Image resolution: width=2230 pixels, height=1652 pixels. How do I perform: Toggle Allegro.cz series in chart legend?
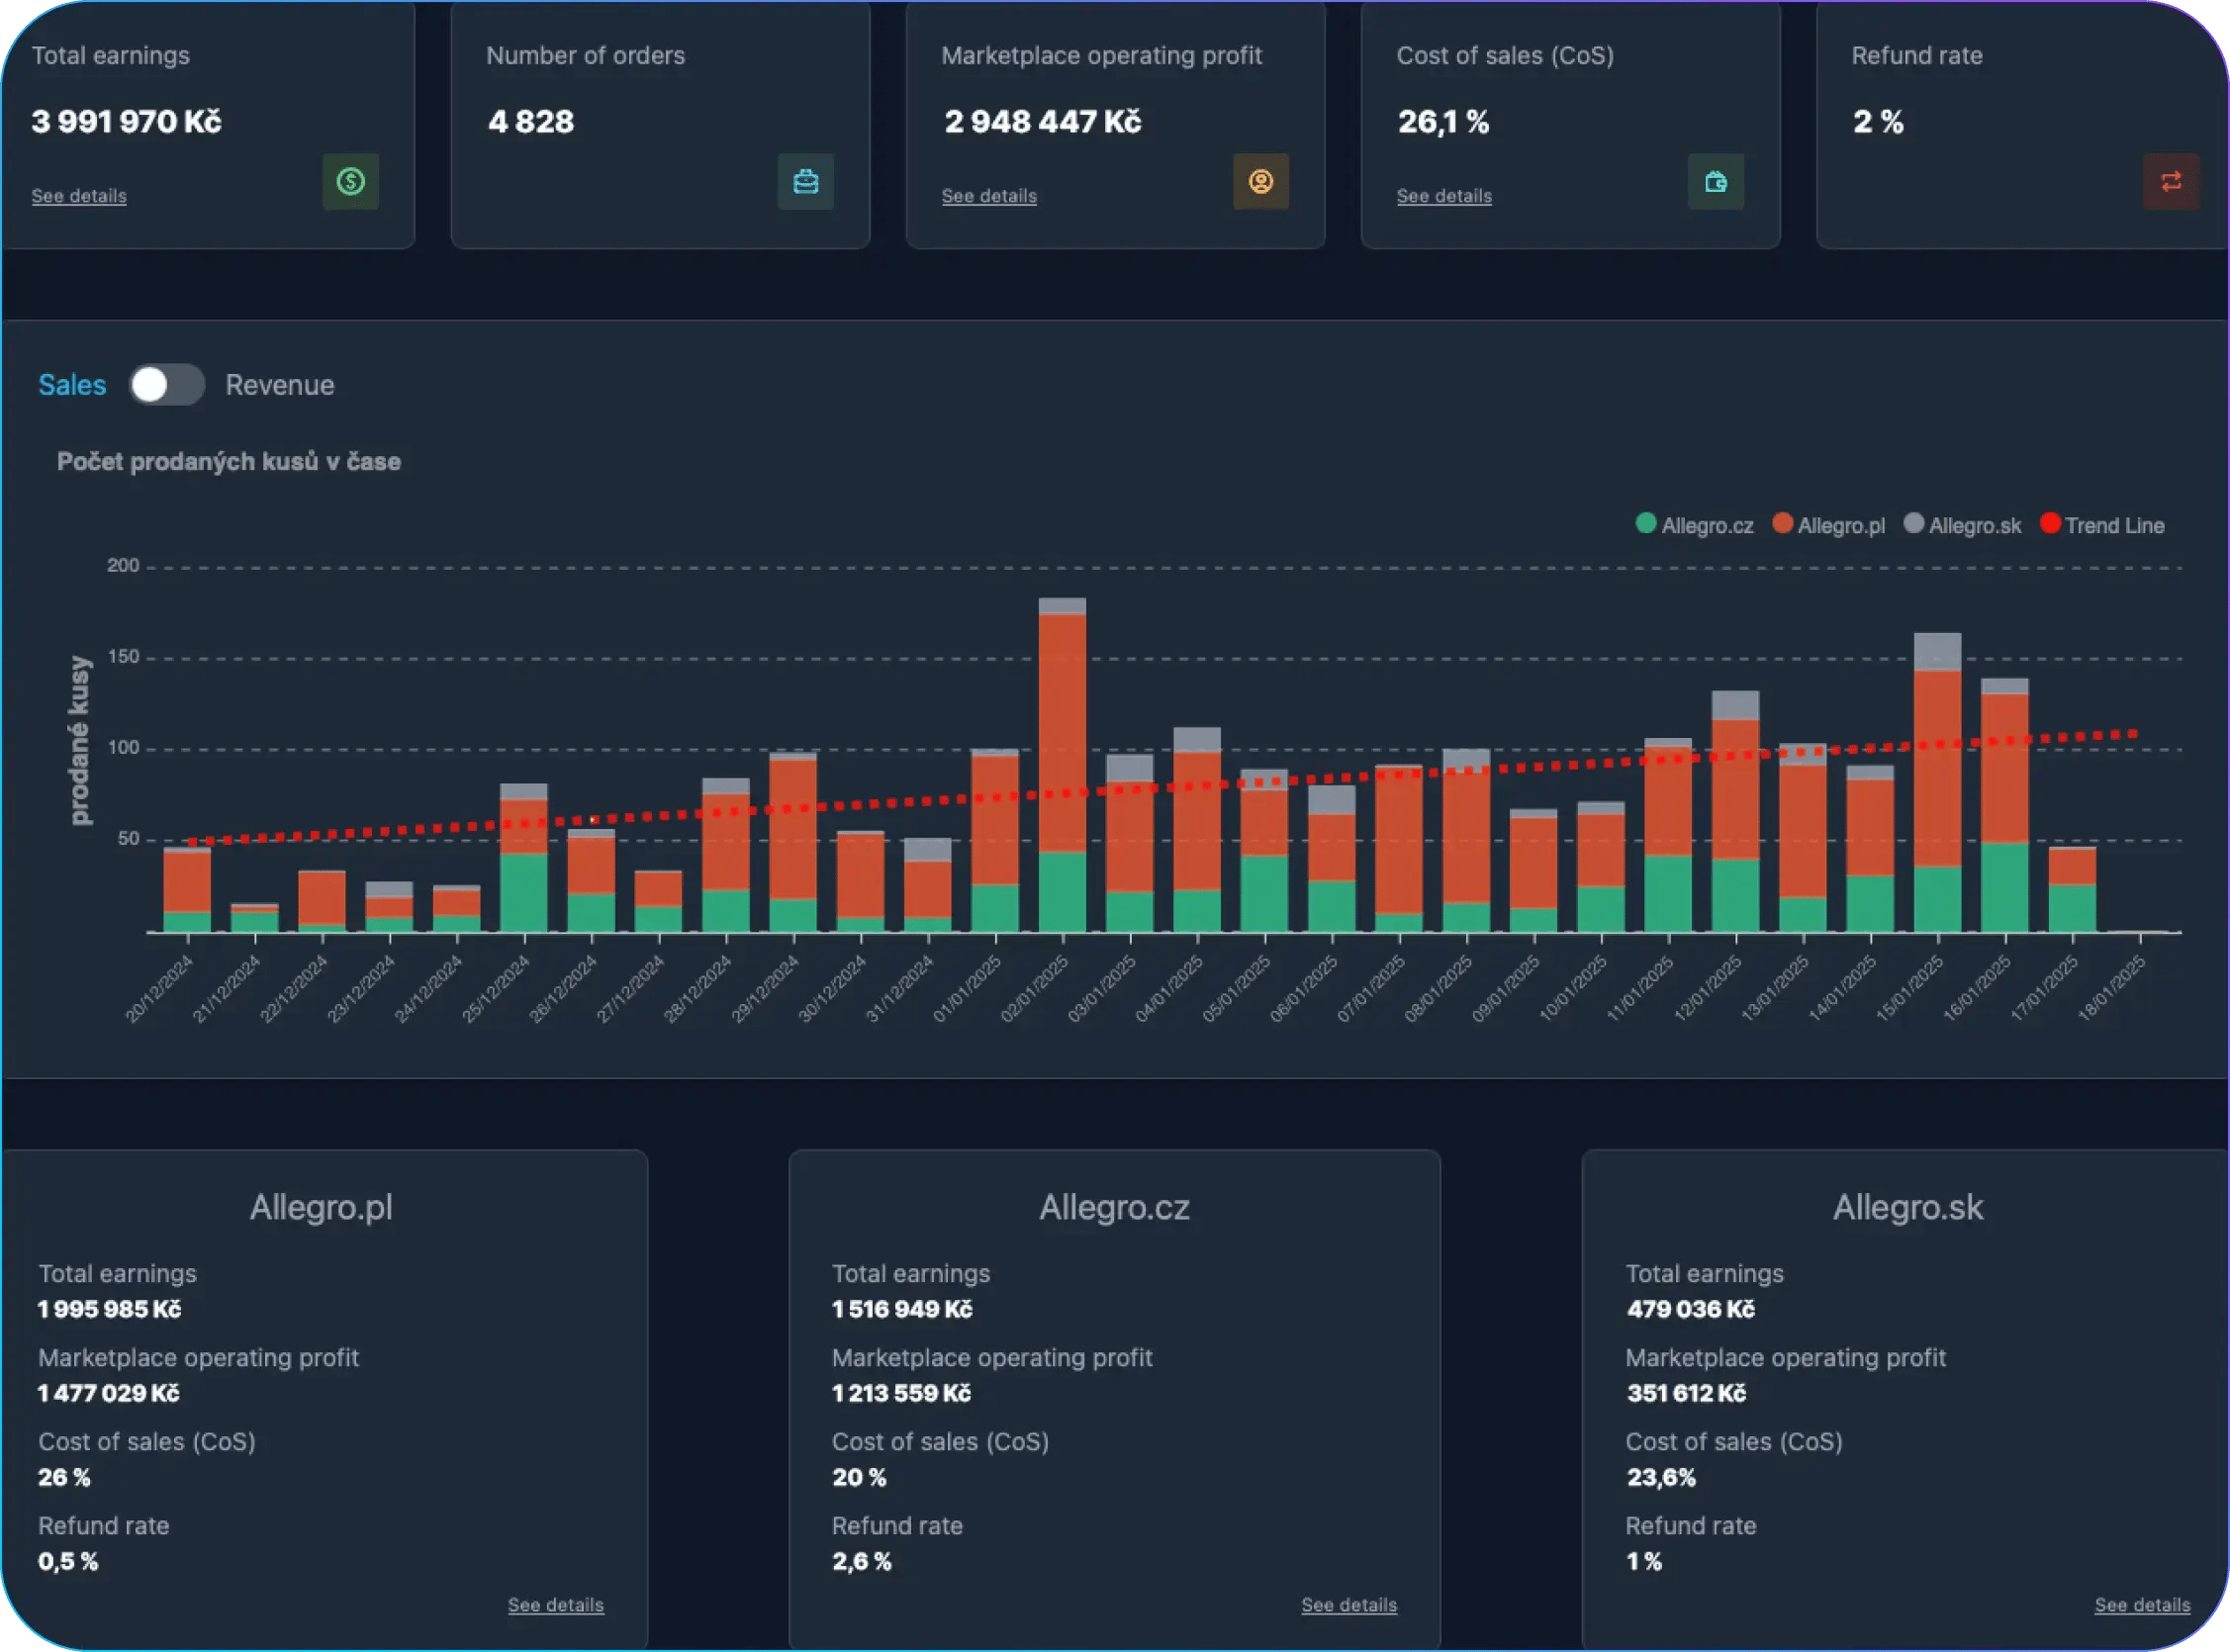[x=1695, y=525]
